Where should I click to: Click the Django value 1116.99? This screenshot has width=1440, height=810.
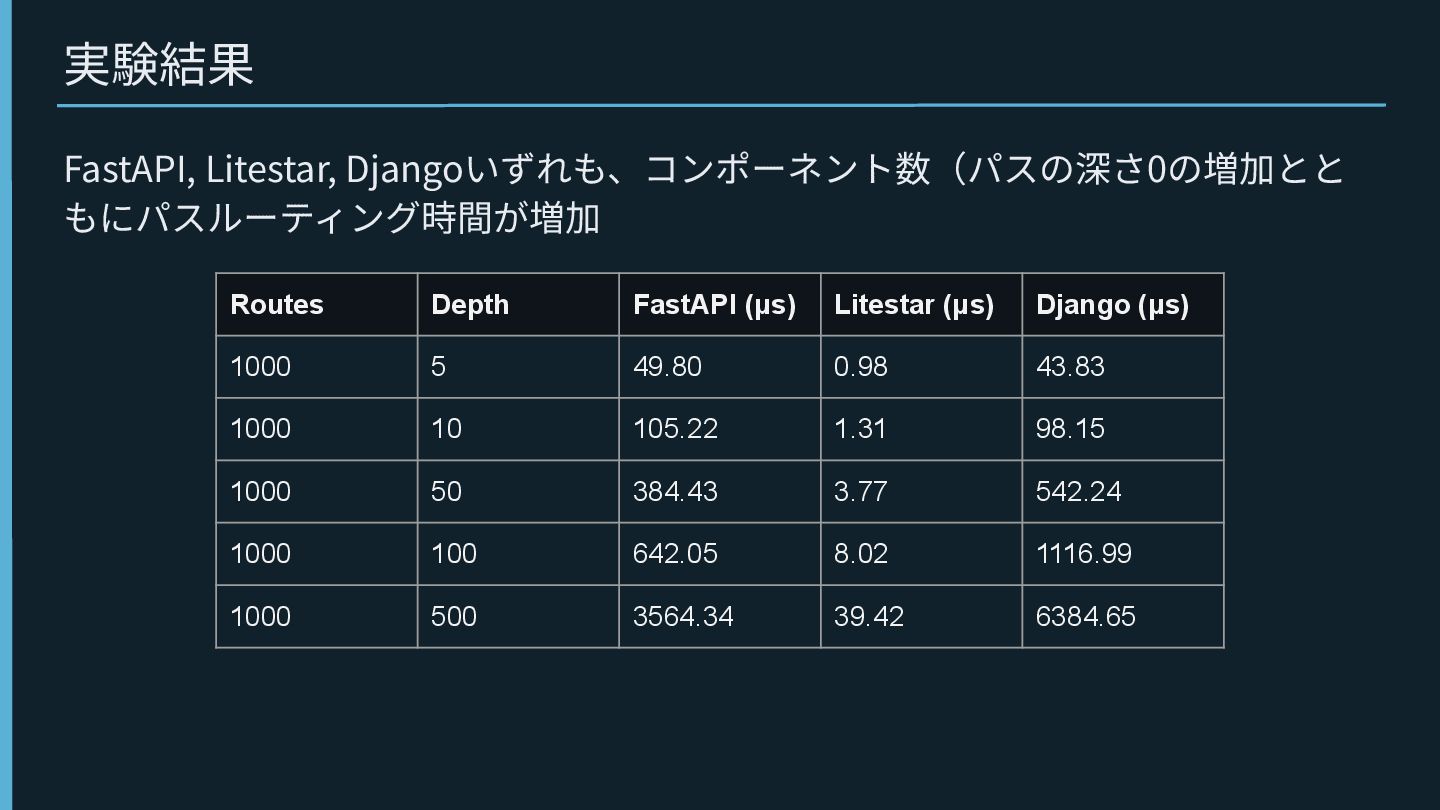coord(1083,553)
